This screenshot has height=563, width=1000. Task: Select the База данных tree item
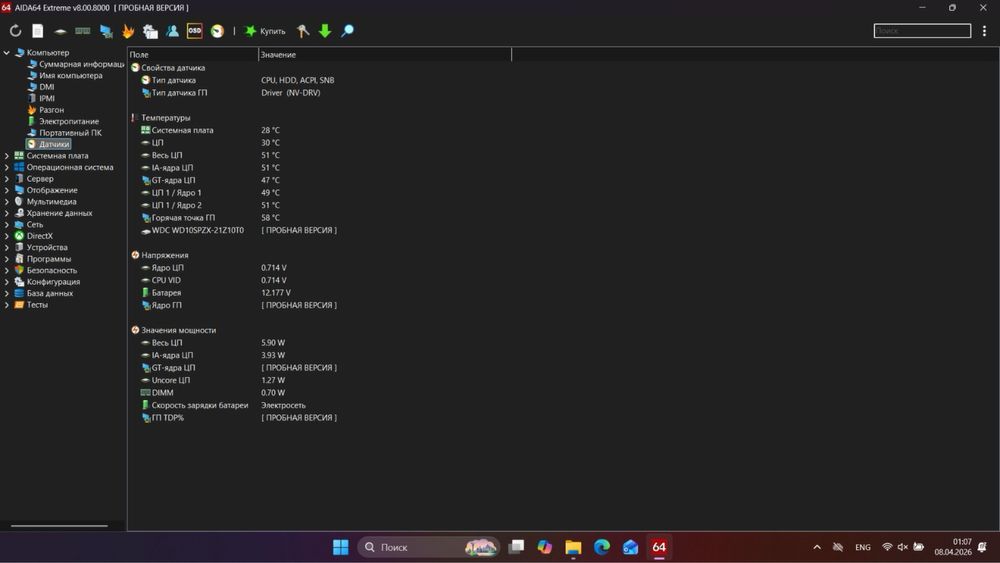pyautogui.click(x=43, y=293)
